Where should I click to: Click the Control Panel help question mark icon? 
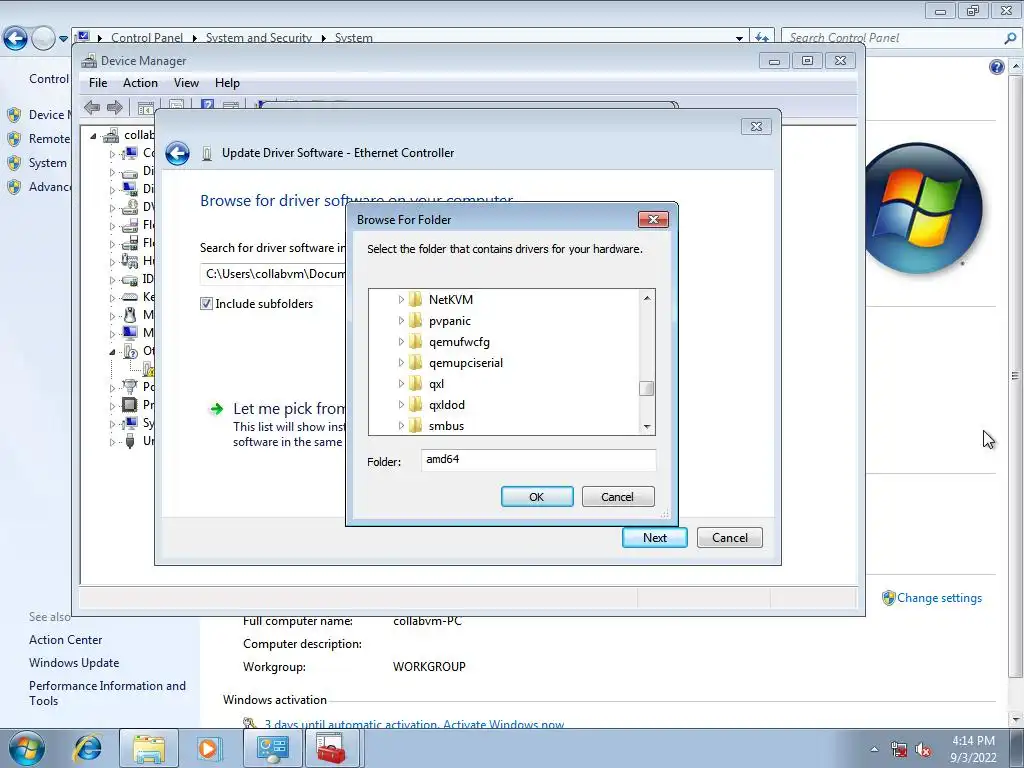coord(997,67)
